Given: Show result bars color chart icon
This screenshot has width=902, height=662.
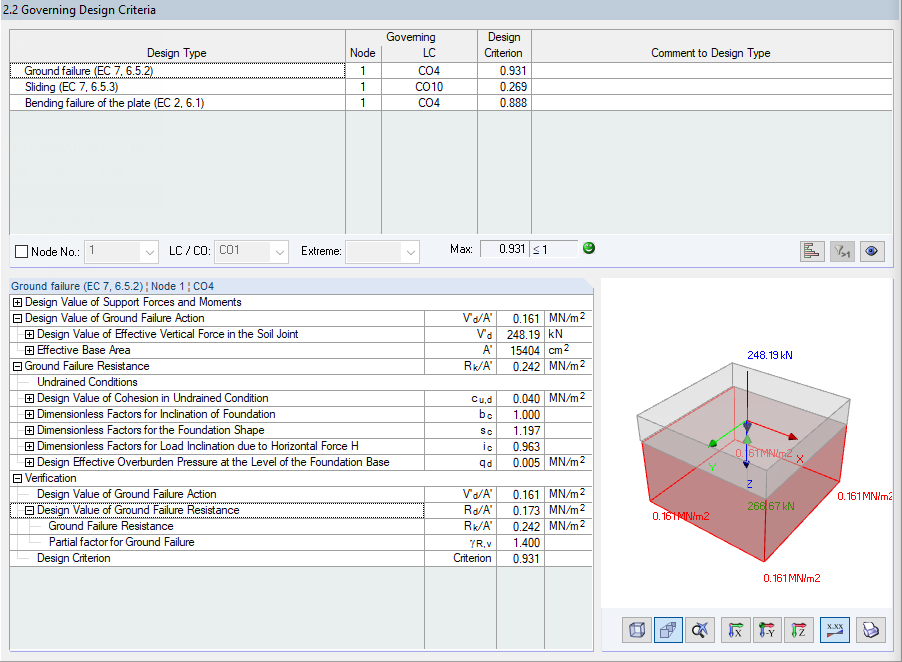Looking at the screenshot, I should (x=812, y=251).
